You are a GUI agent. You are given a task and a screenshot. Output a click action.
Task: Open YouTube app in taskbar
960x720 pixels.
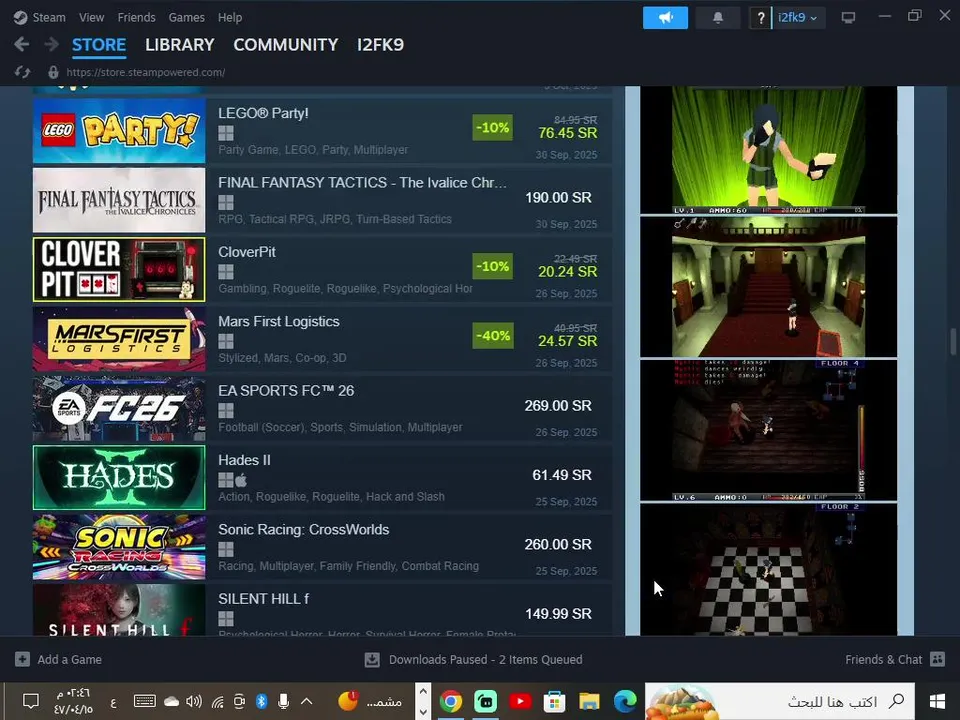click(520, 701)
